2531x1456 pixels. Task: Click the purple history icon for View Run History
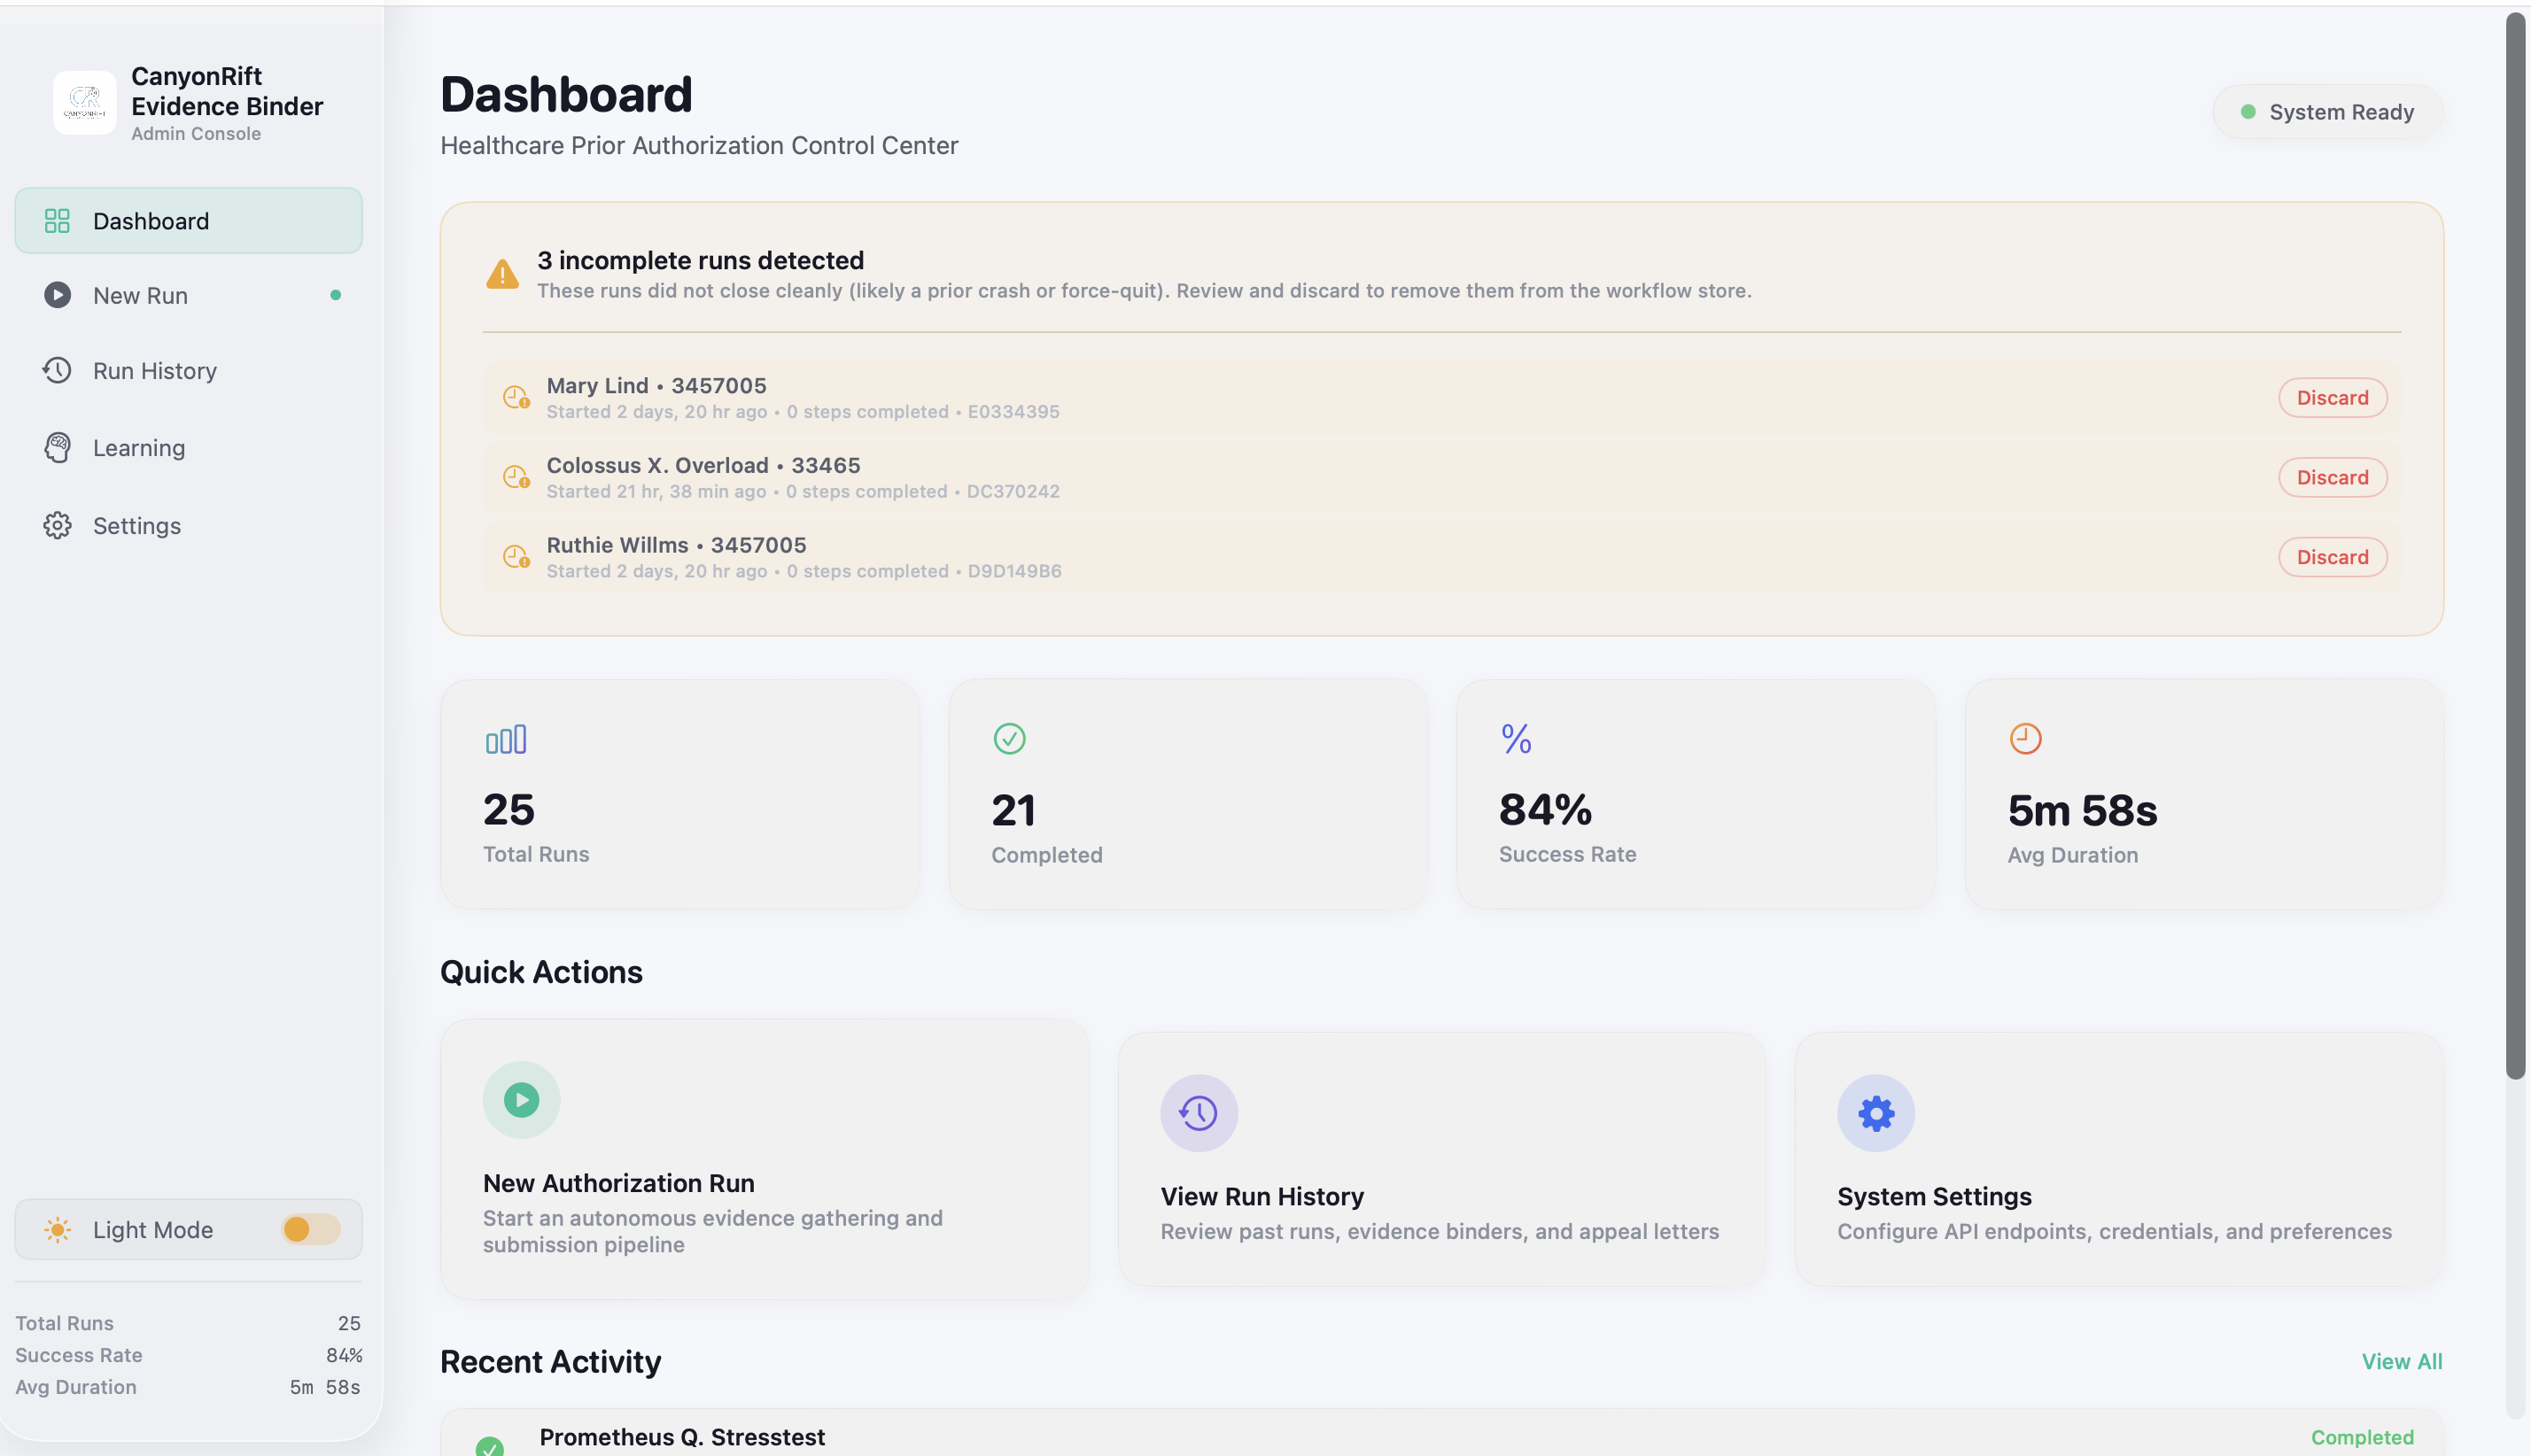1199,1113
